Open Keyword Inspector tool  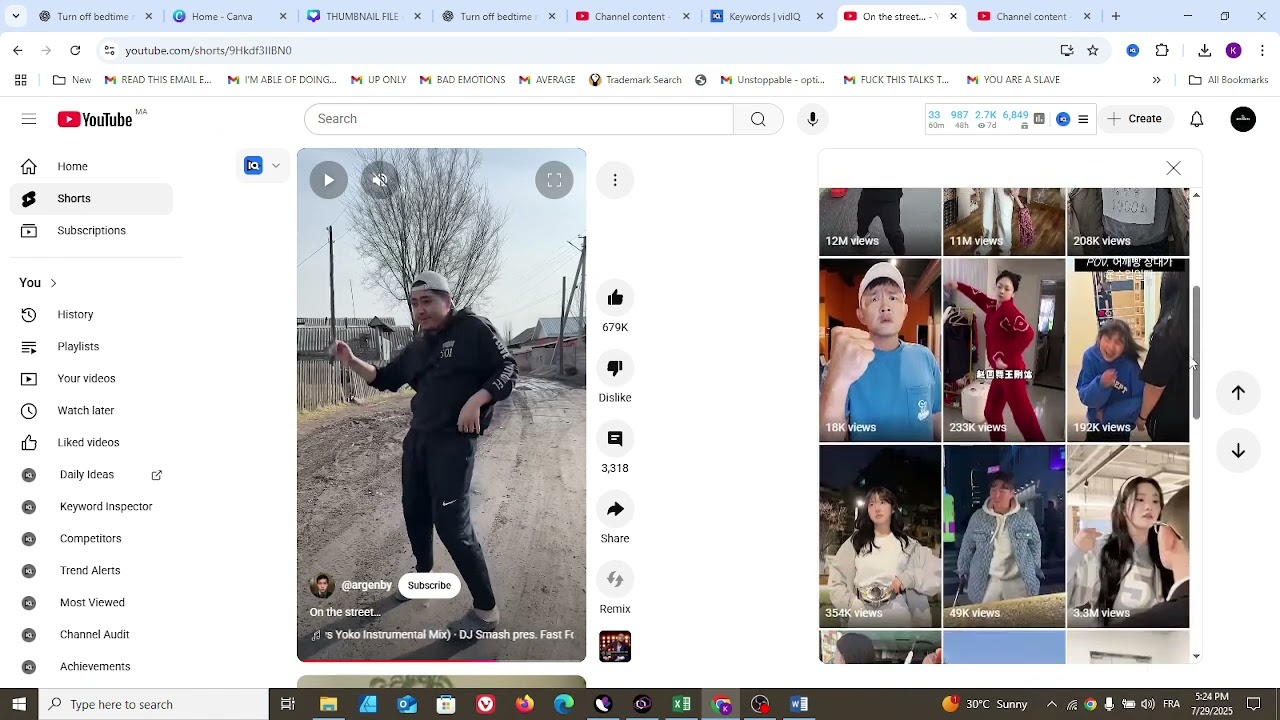[x=91, y=507]
